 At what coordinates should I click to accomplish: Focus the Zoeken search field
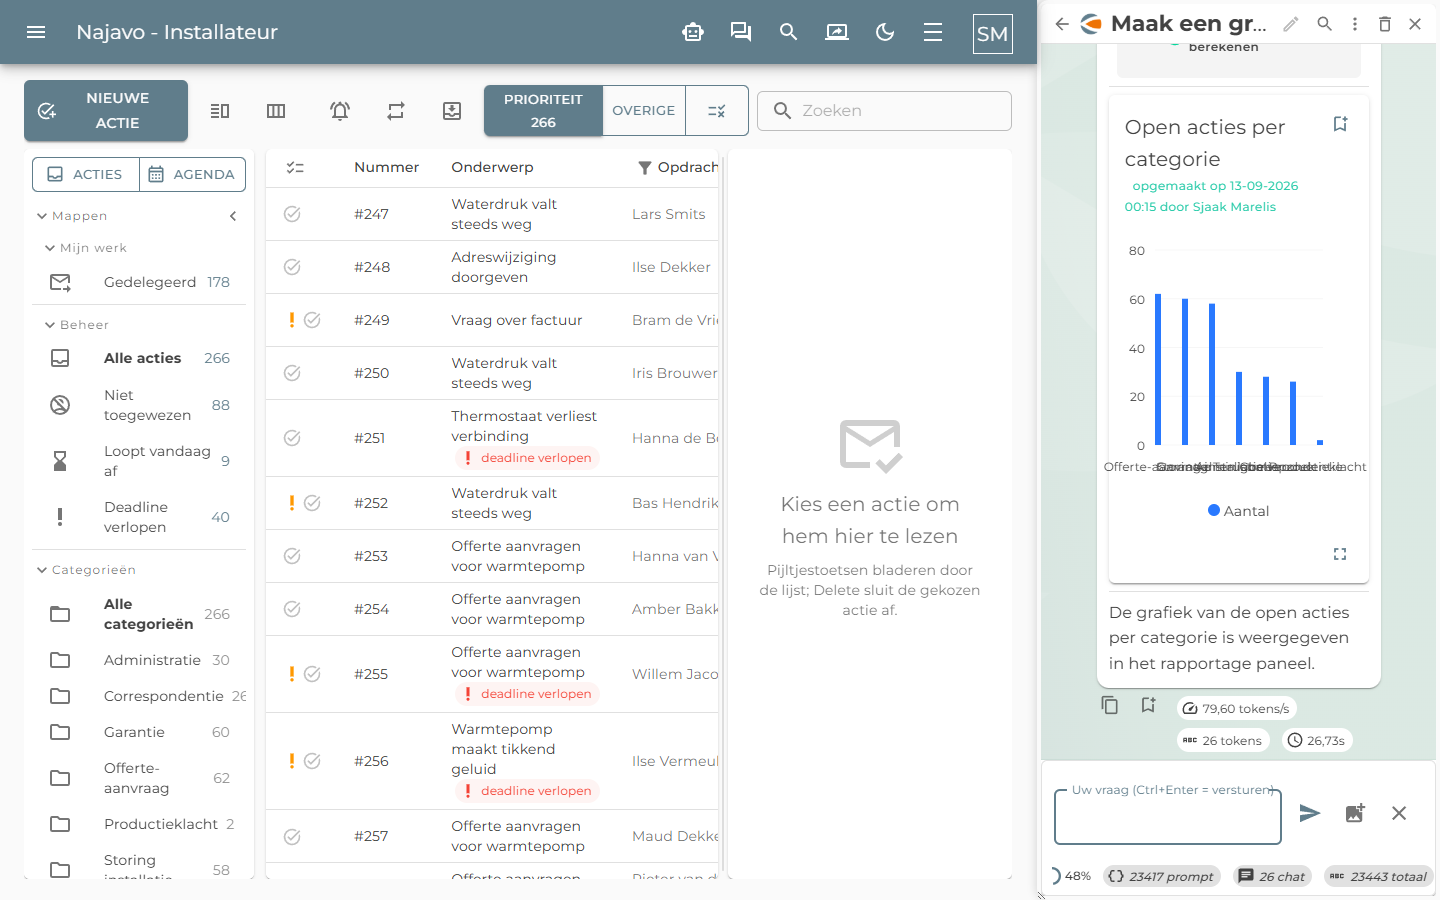(884, 111)
